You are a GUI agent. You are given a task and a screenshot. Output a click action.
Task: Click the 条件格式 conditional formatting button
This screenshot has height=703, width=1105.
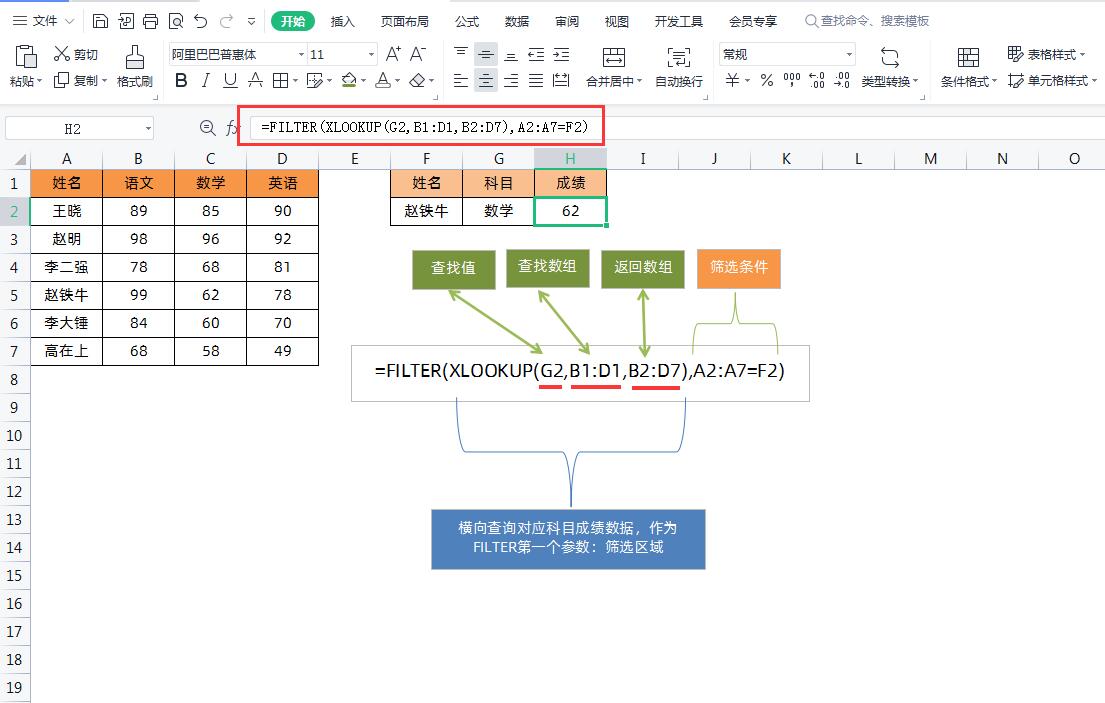(x=968, y=66)
